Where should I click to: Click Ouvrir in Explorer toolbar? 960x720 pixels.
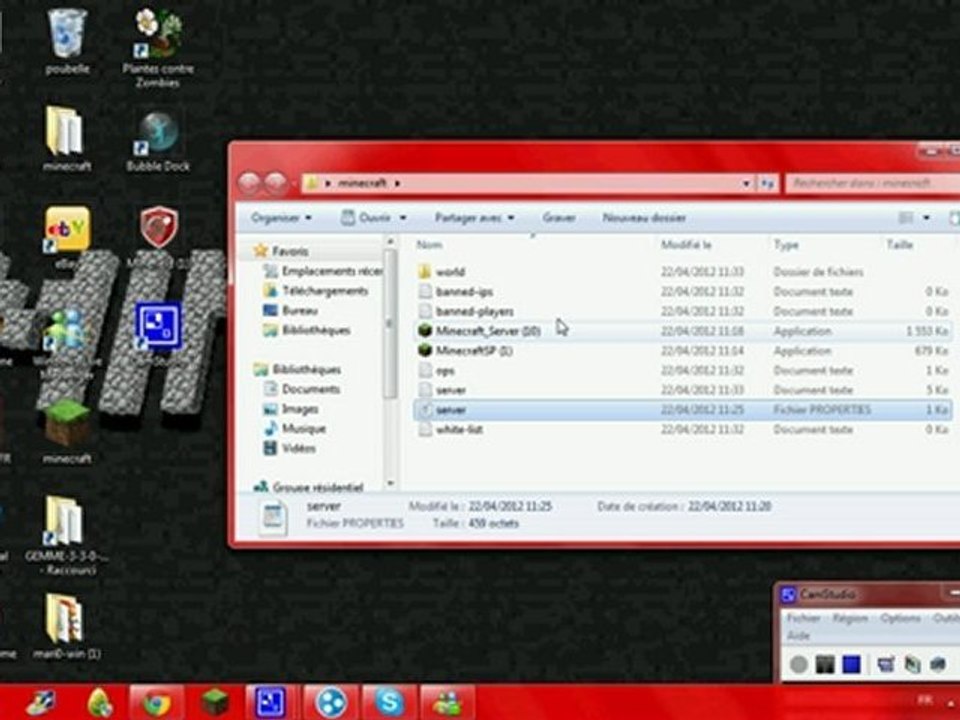367,218
